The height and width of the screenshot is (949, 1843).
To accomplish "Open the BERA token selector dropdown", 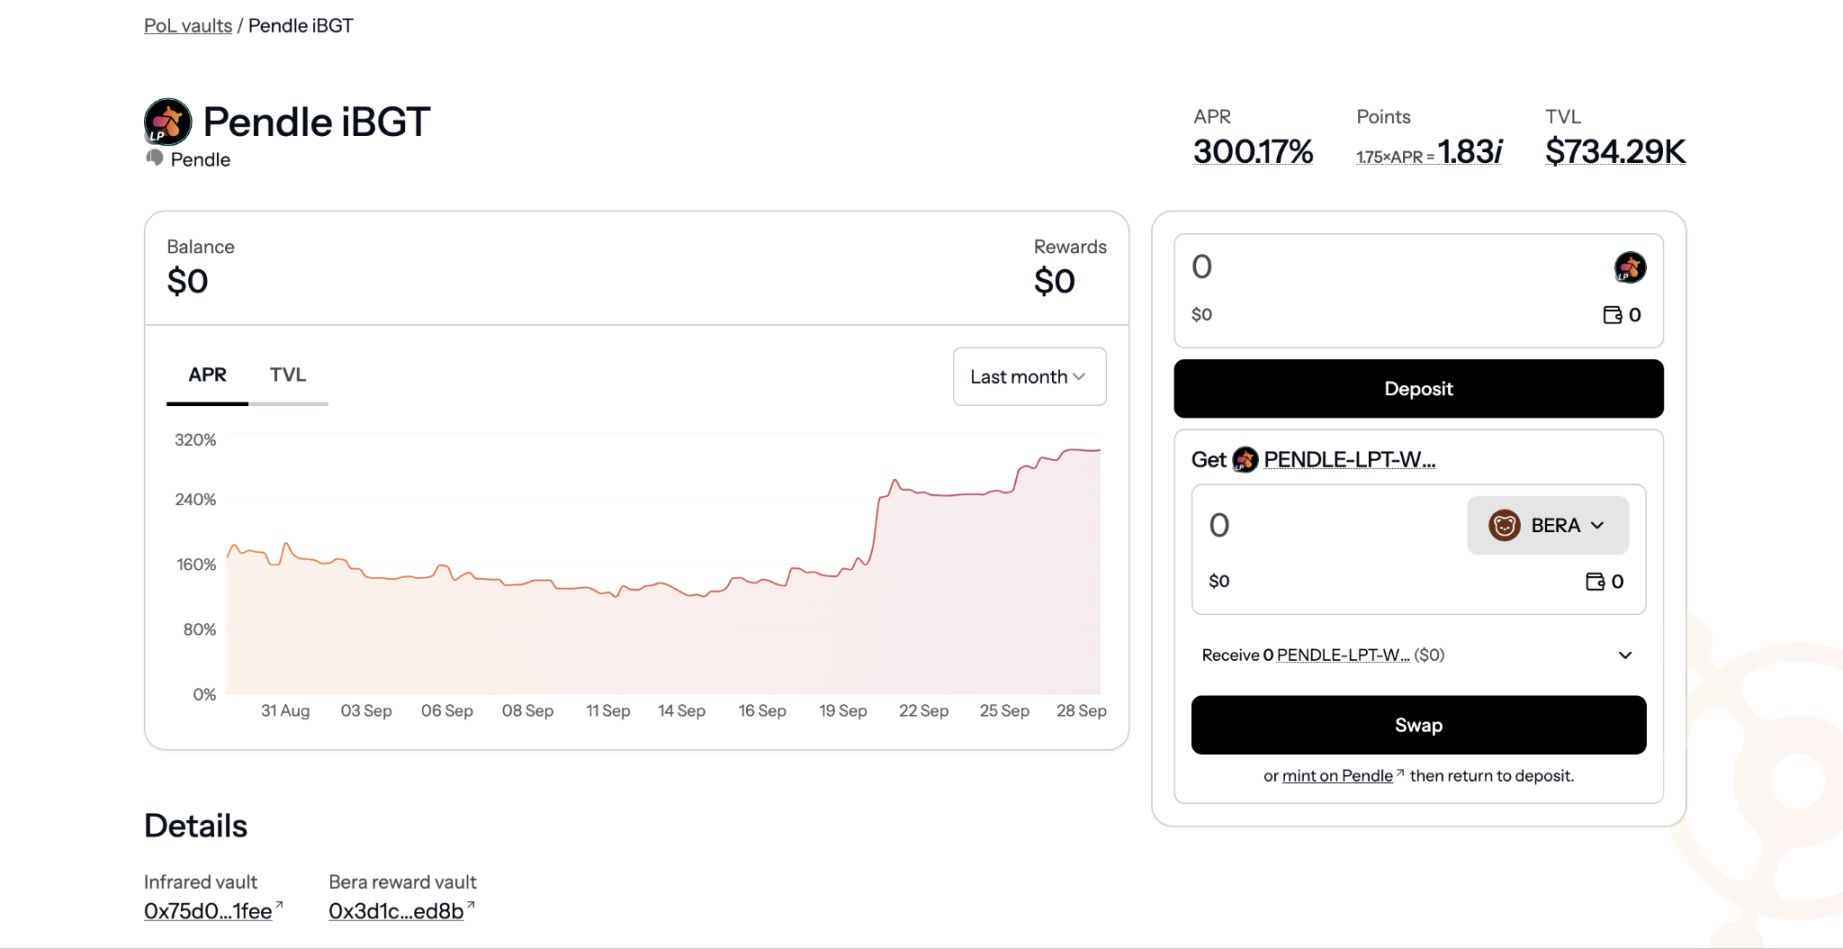I will [x=1547, y=525].
